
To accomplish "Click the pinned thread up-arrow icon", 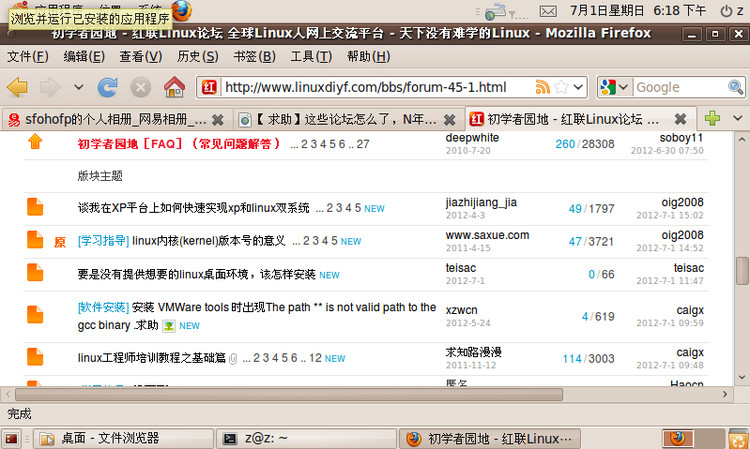I will coord(35,142).
